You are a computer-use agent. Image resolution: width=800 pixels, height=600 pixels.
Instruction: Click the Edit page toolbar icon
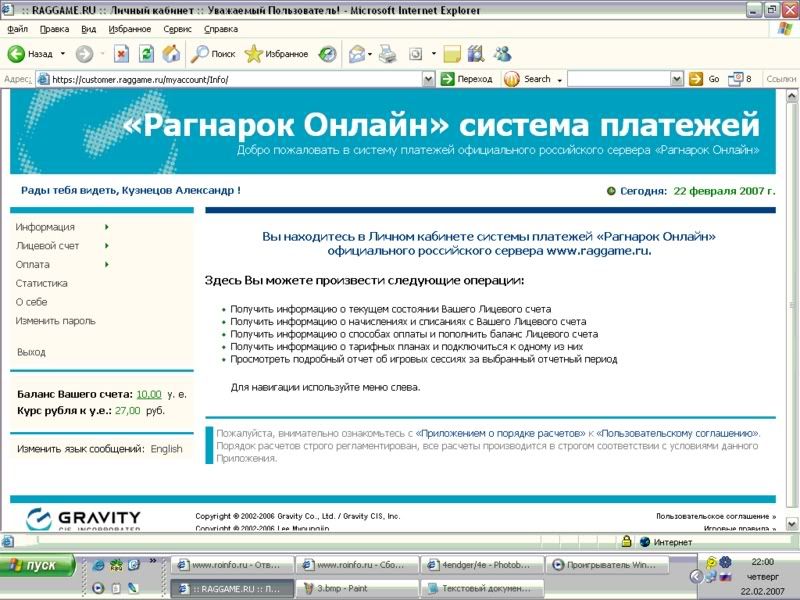[416, 54]
